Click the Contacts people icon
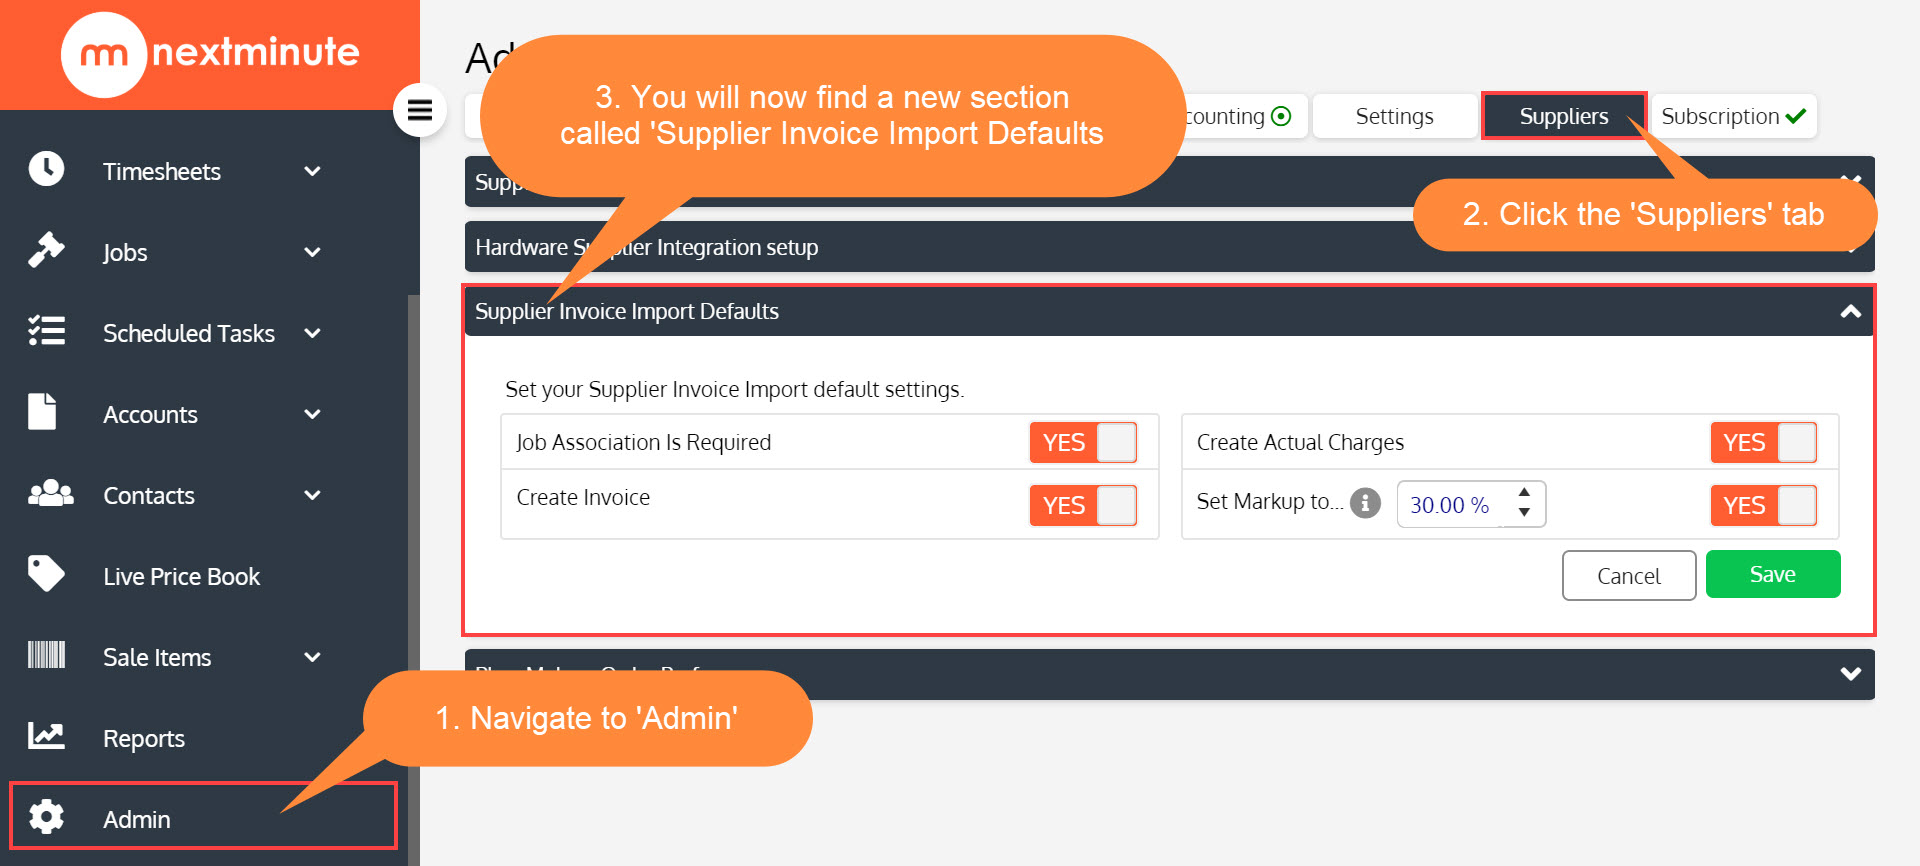The image size is (1920, 866). [50, 493]
